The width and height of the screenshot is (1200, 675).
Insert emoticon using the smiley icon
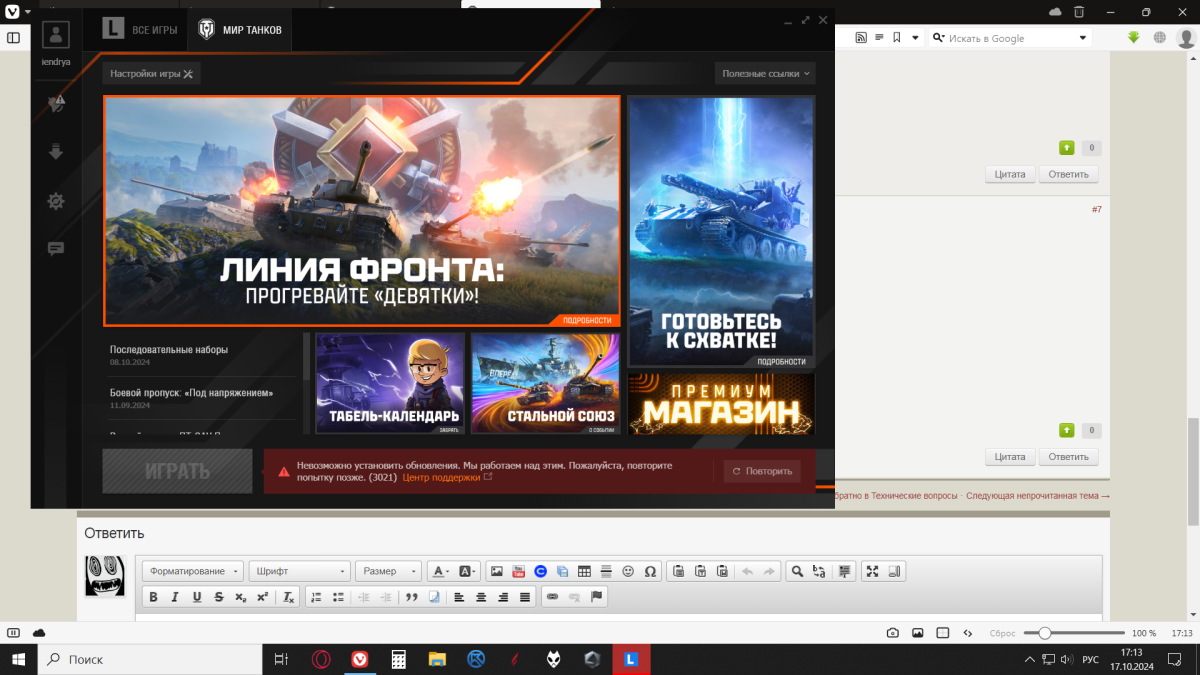(x=628, y=571)
